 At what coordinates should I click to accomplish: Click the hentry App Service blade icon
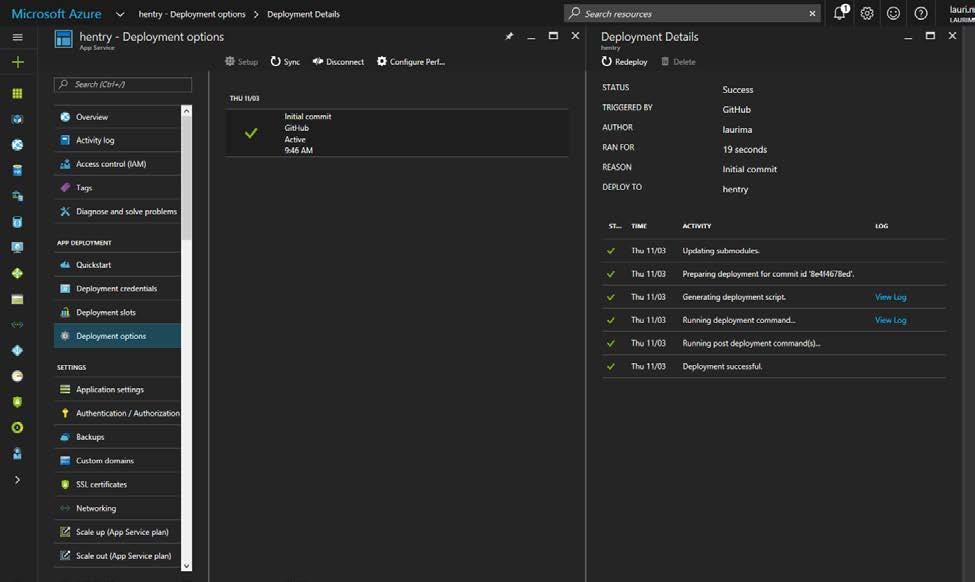point(63,39)
